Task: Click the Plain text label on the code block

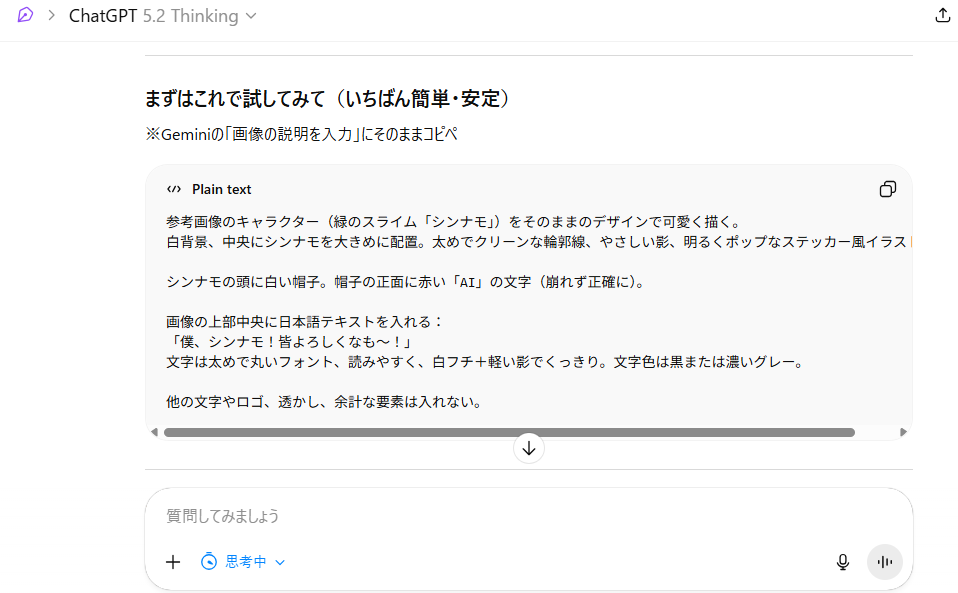Action: click(x=225, y=189)
